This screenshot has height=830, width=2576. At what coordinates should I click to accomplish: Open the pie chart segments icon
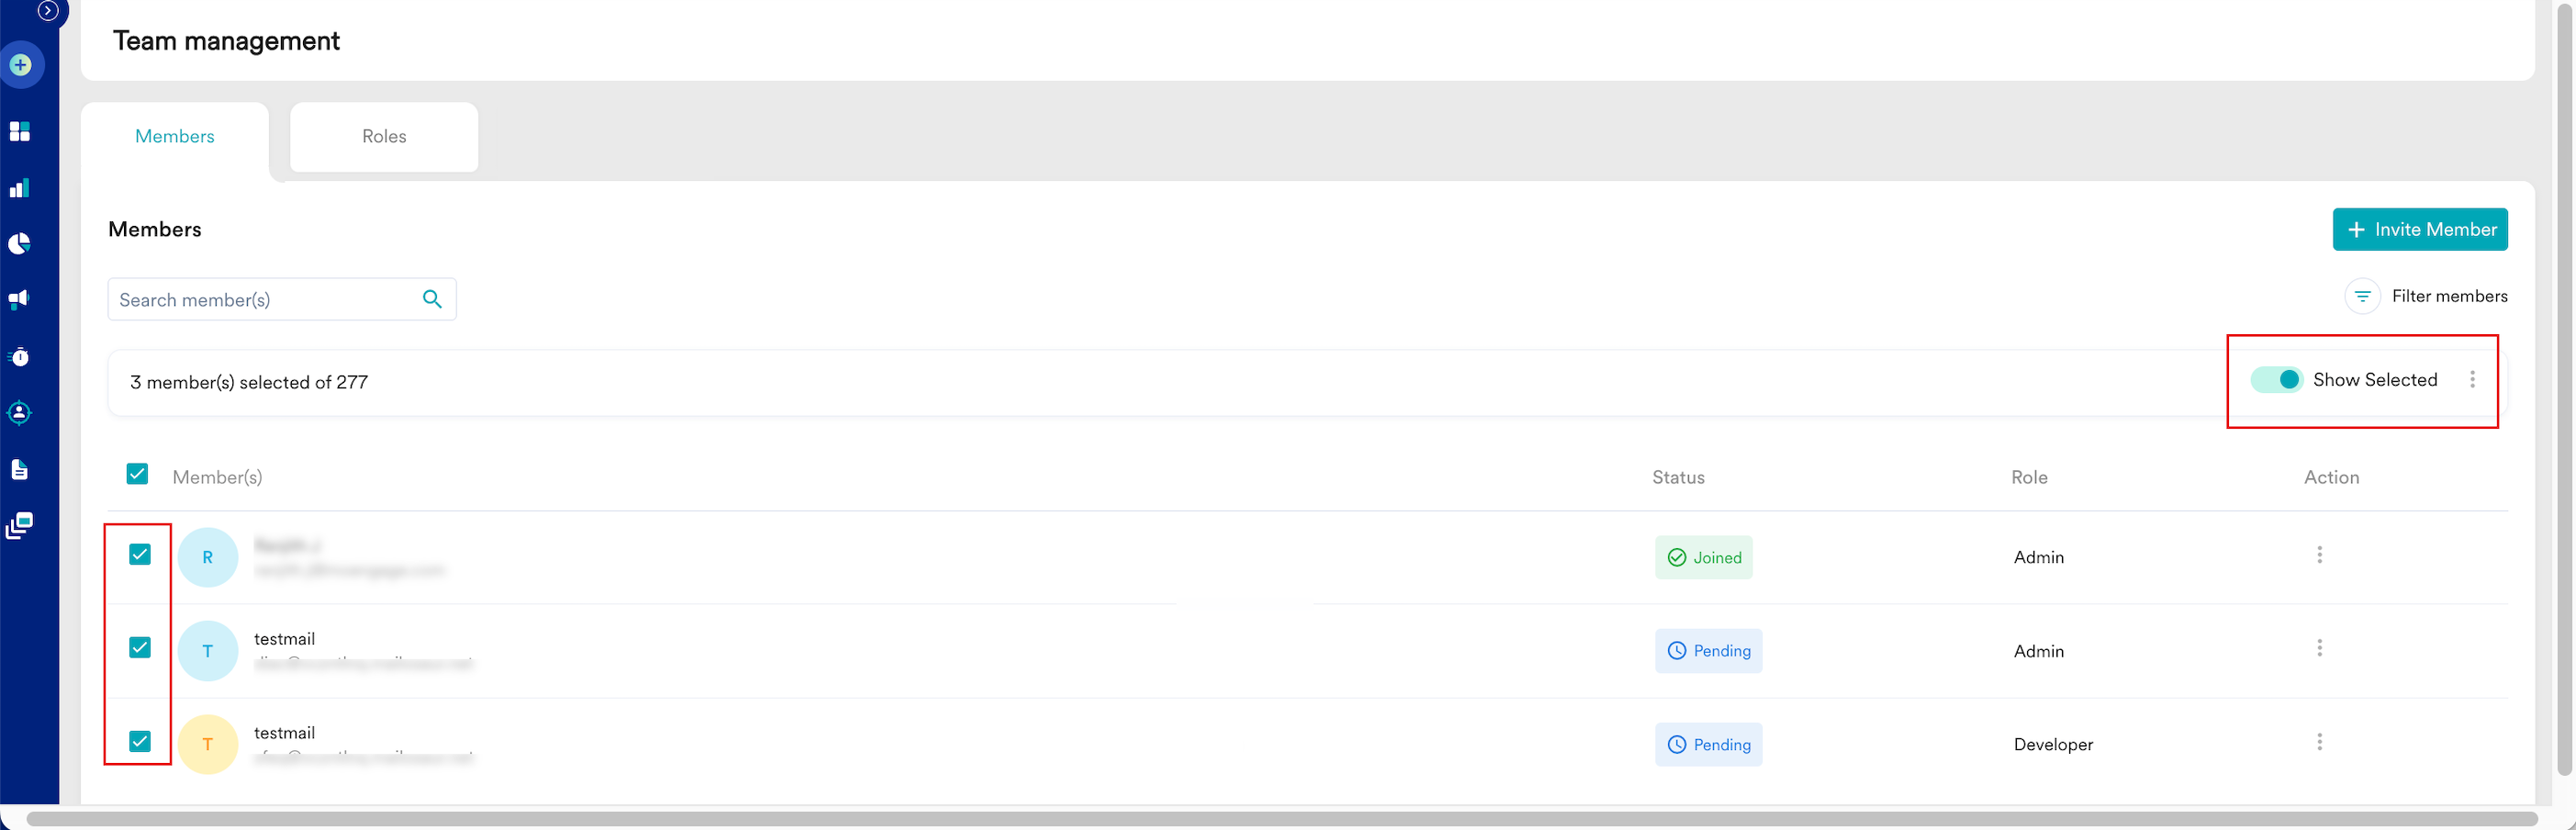(x=20, y=244)
